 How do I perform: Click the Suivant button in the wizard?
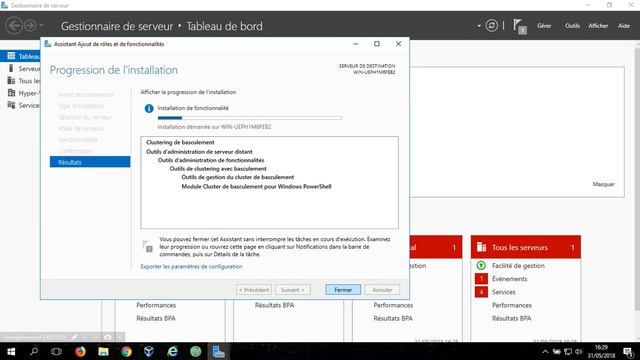293,290
